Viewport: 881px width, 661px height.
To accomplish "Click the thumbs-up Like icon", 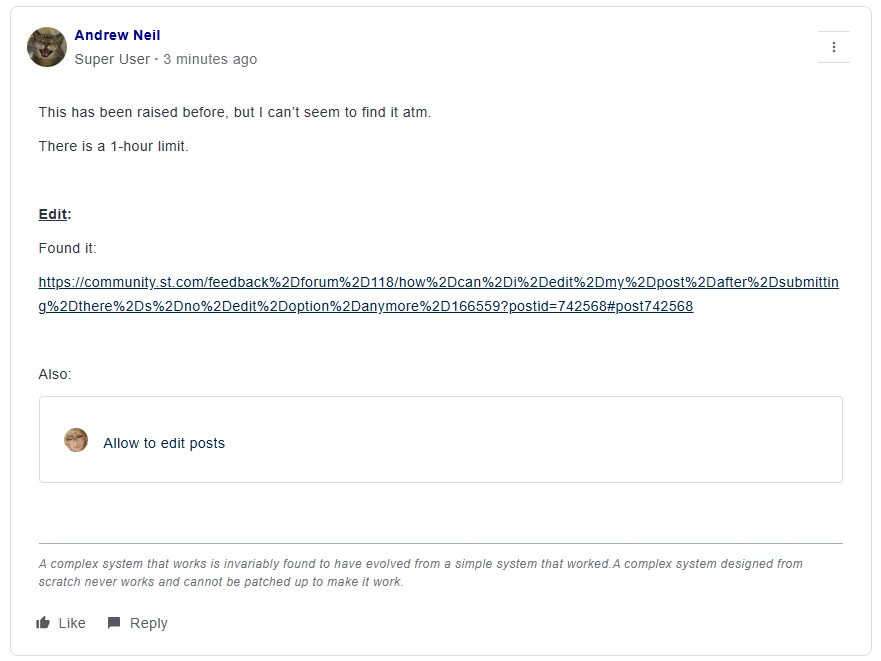I will pos(43,623).
